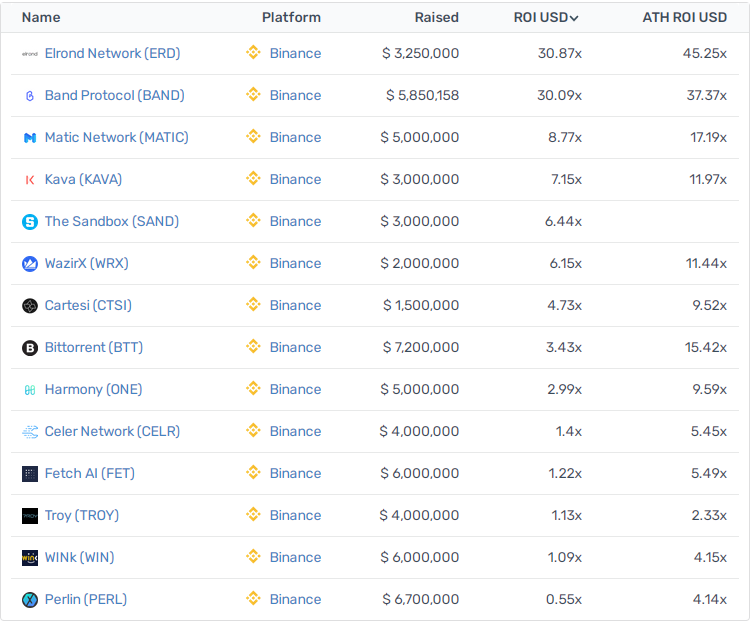
Task: Select ROI value 0.55x
Action: pos(564,600)
